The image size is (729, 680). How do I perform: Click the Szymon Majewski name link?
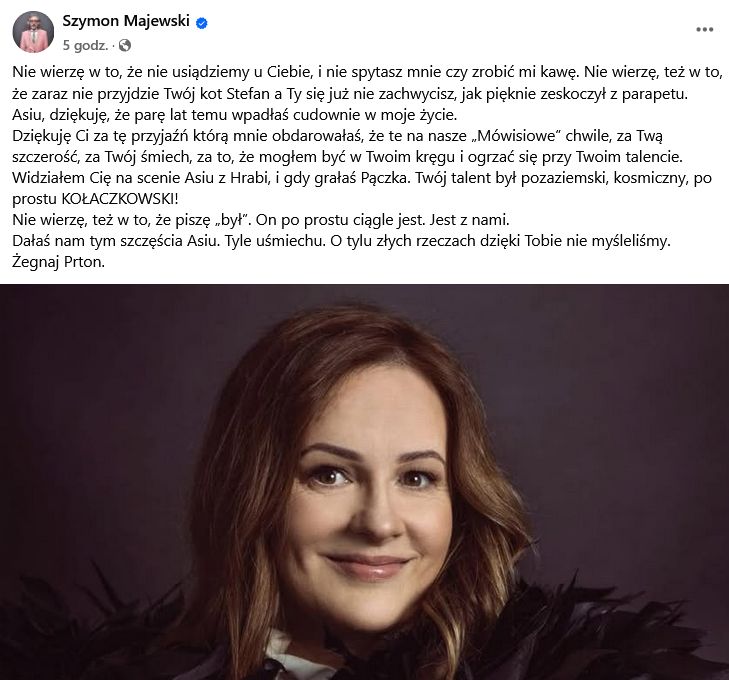(x=126, y=21)
